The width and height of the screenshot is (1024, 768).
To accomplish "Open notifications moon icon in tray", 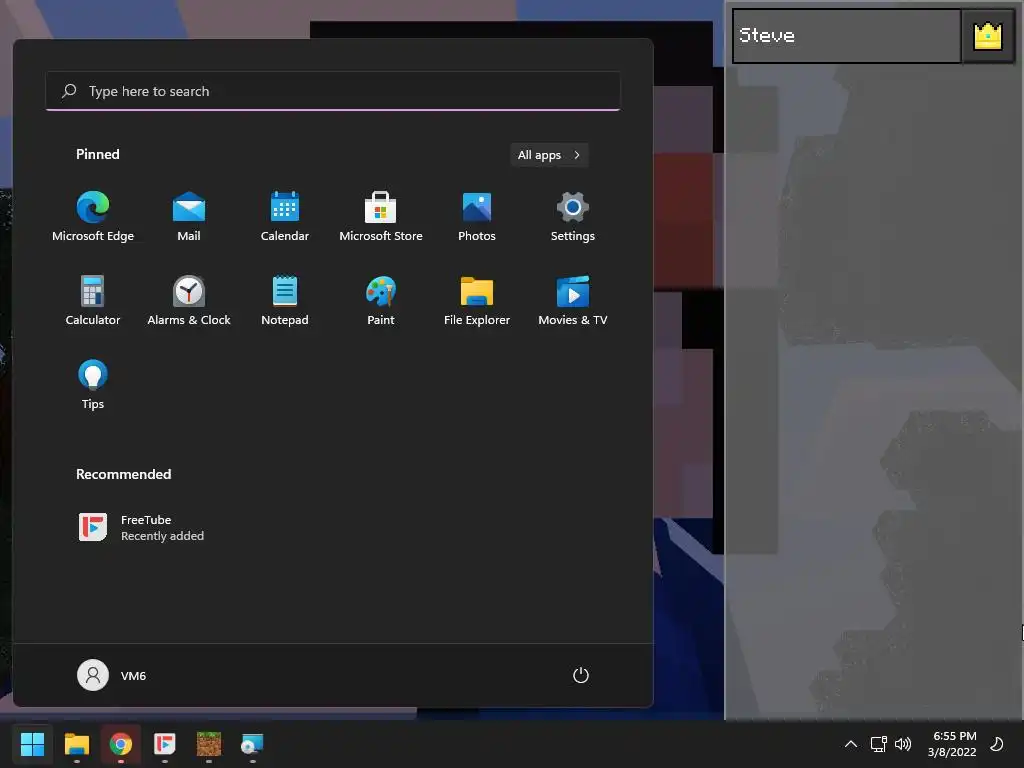I will (997, 744).
